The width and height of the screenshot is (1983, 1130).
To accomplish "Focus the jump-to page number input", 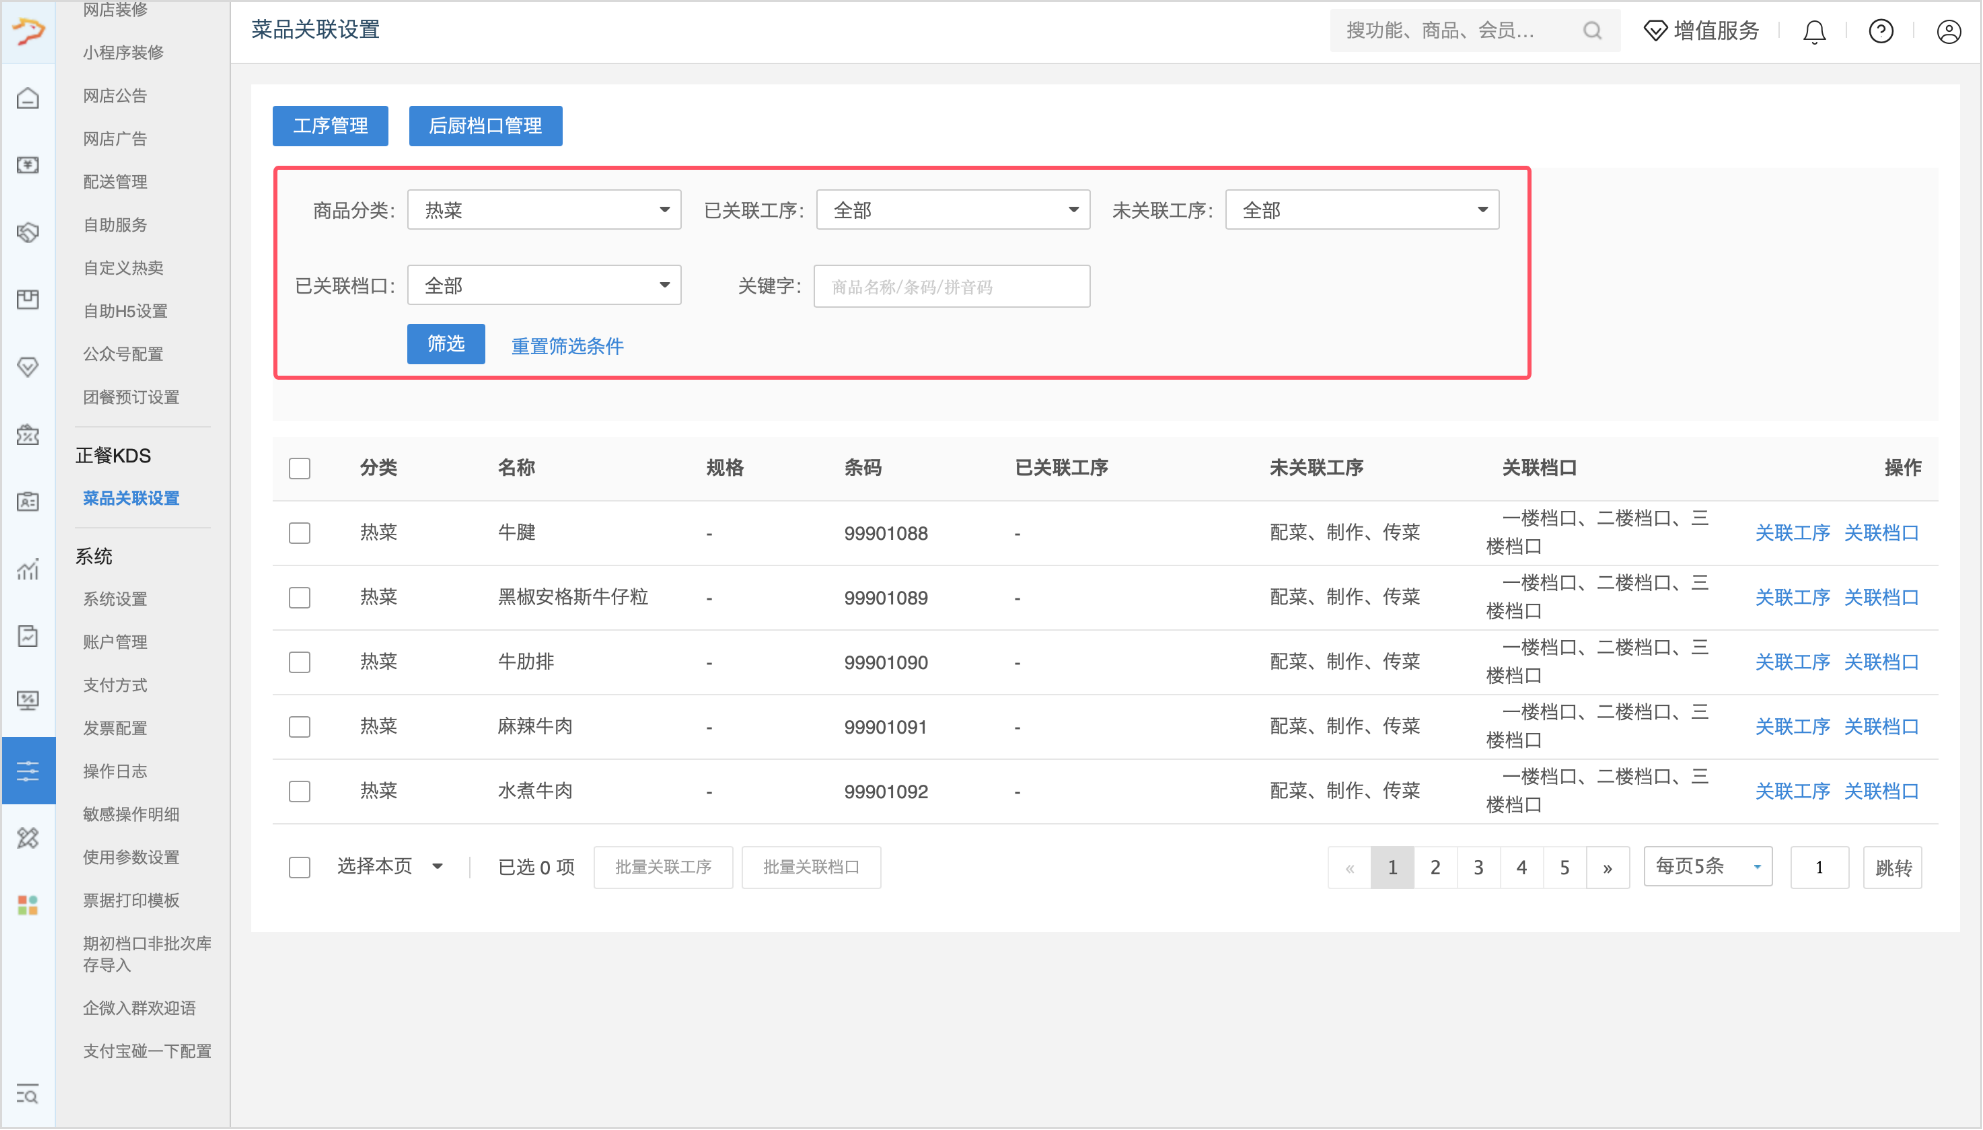I will [x=1819, y=867].
